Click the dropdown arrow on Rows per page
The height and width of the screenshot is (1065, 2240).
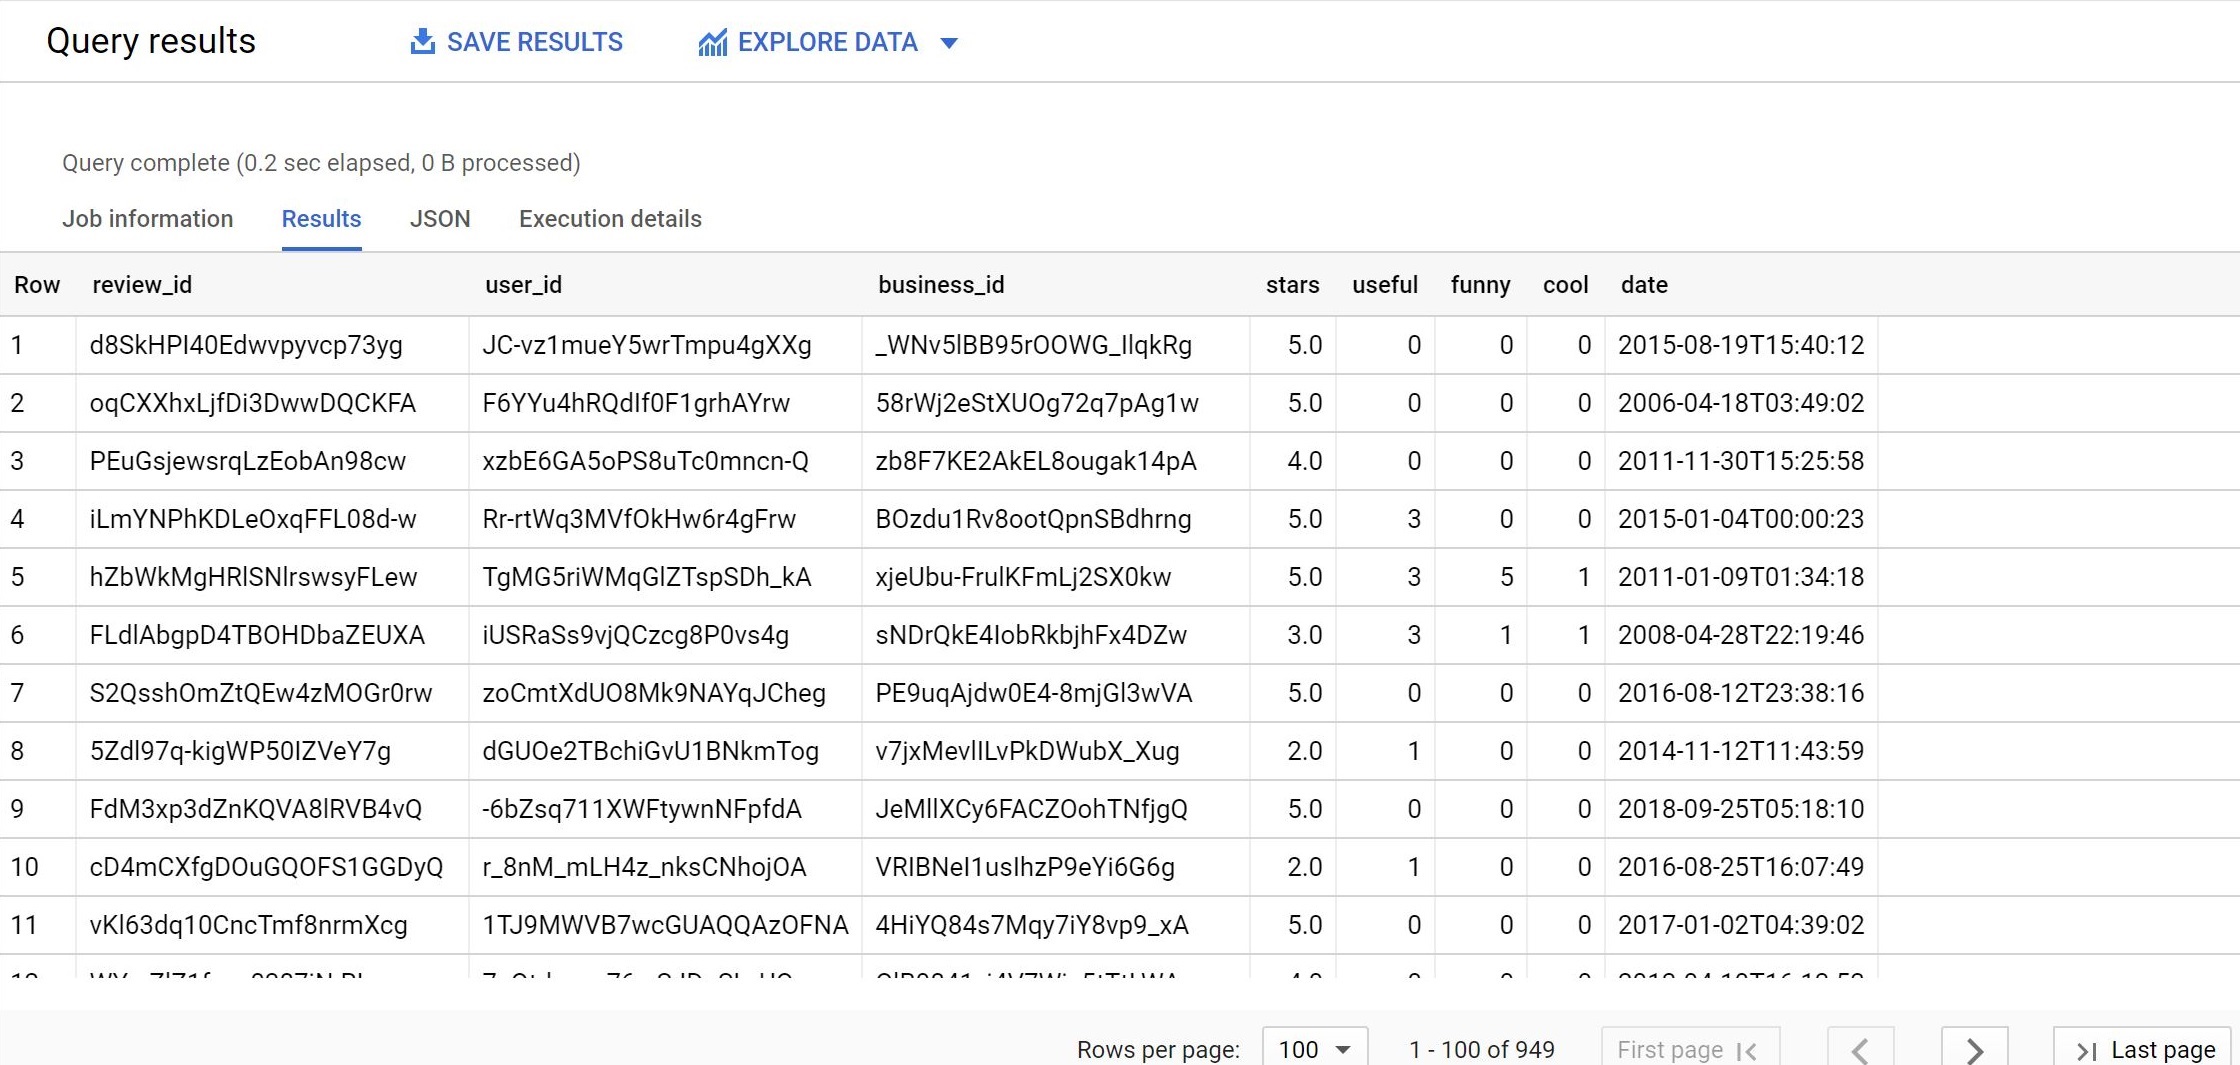[x=1340, y=1049]
